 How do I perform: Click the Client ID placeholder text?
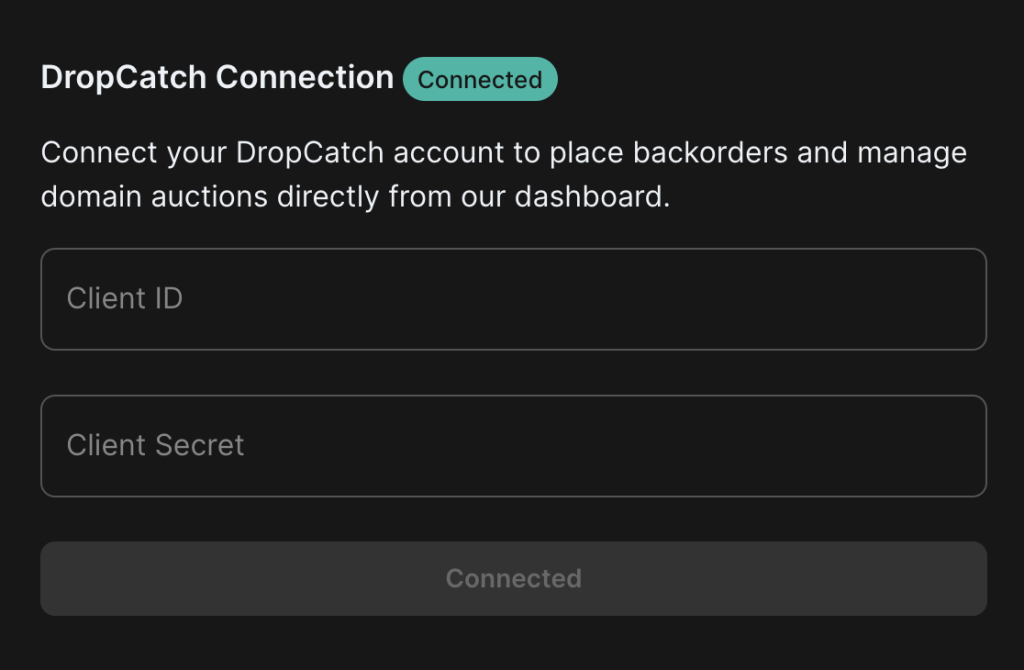point(125,298)
